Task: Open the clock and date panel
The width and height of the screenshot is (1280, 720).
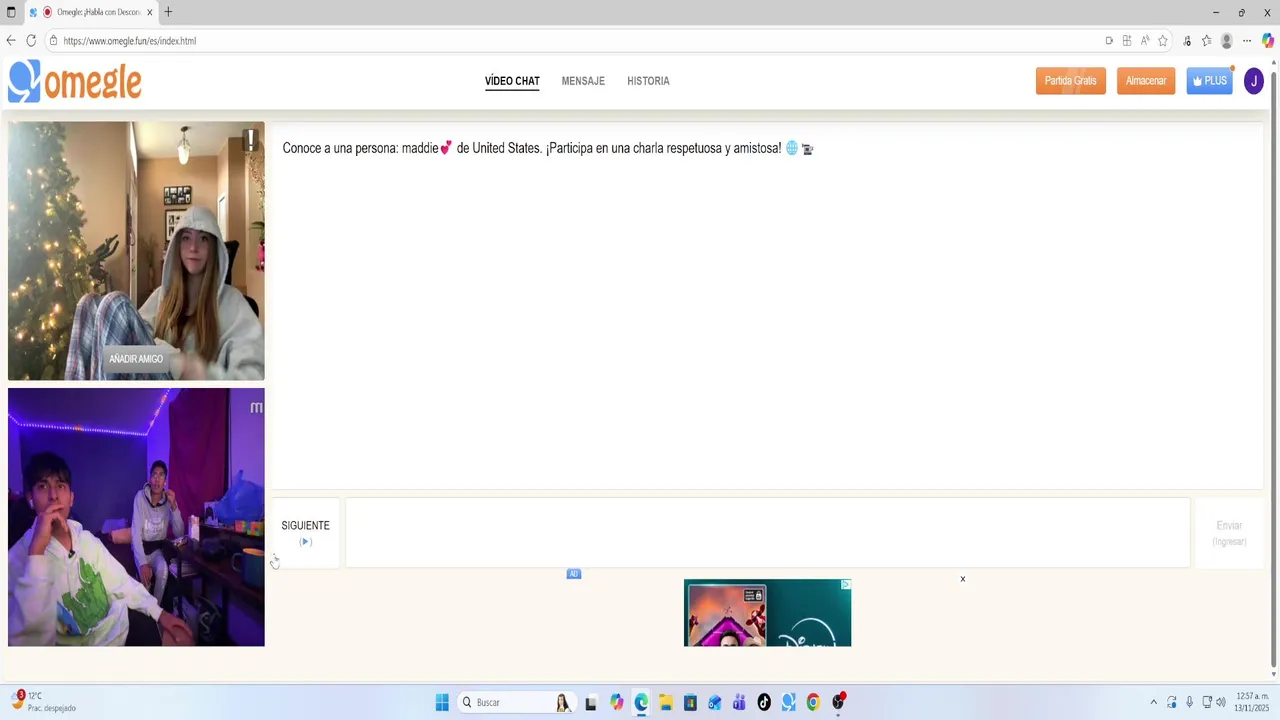Action: (x=1252, y=702)
